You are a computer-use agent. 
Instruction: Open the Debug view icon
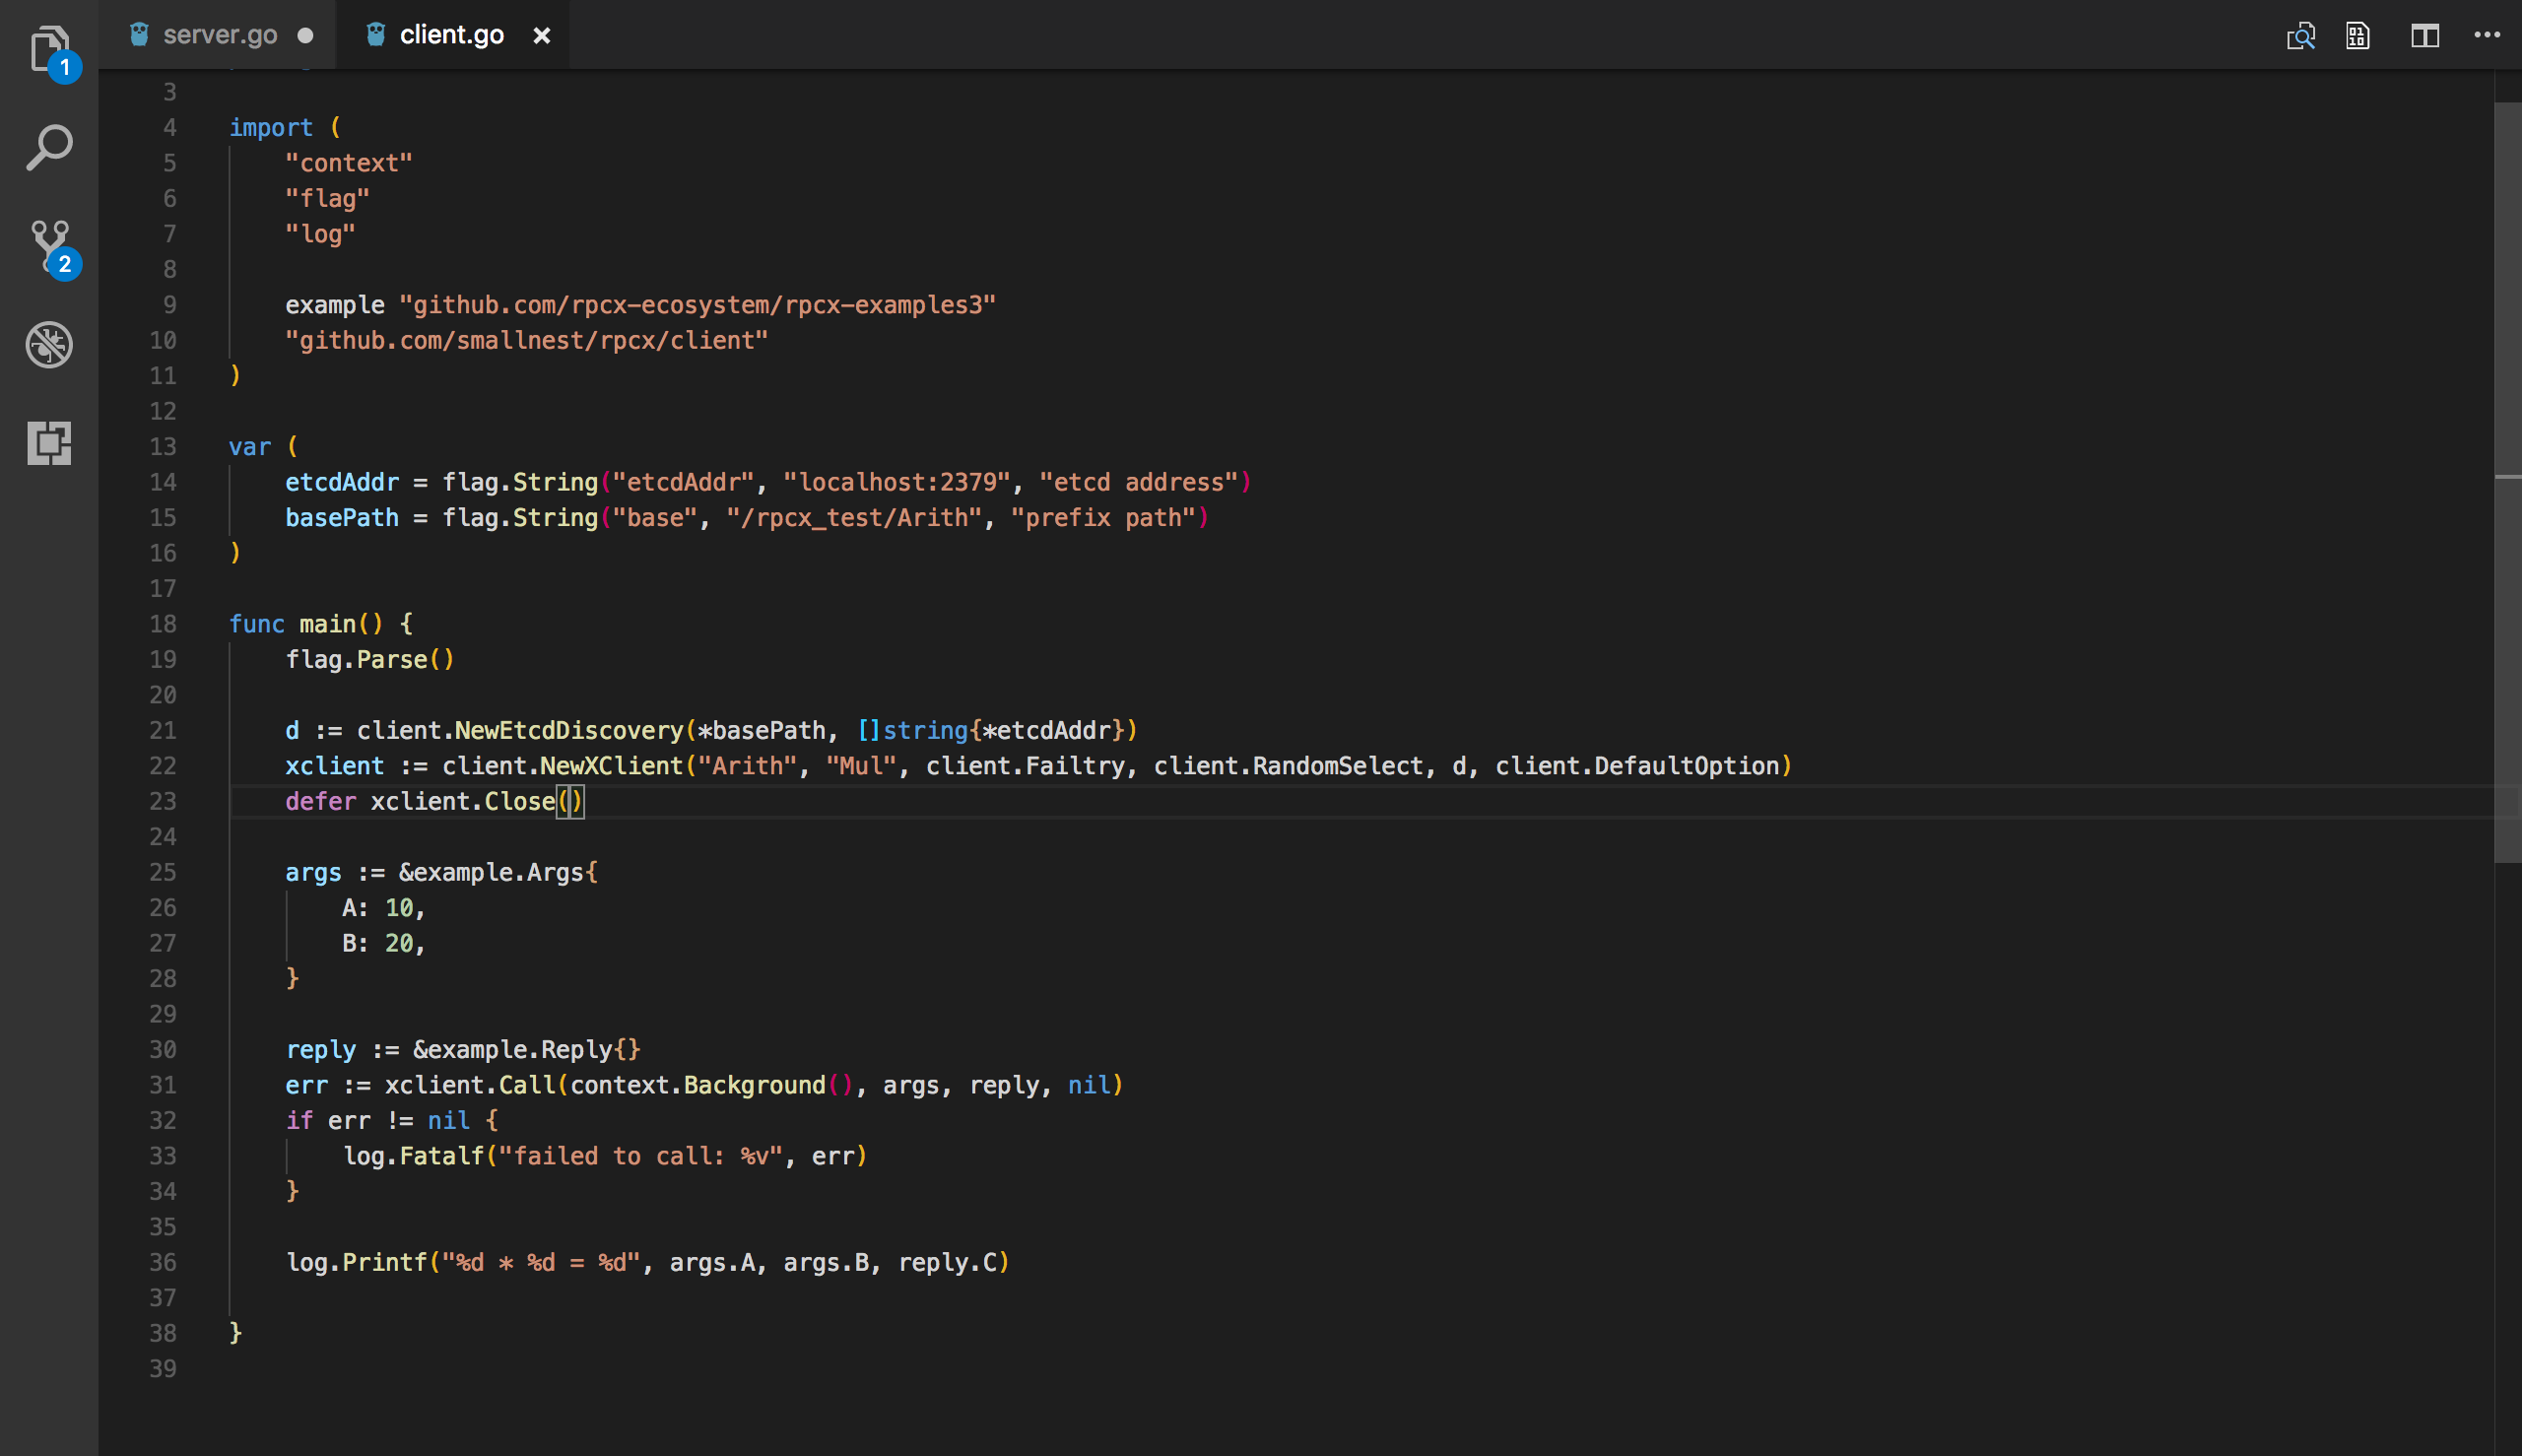click(x=49, y=344)
